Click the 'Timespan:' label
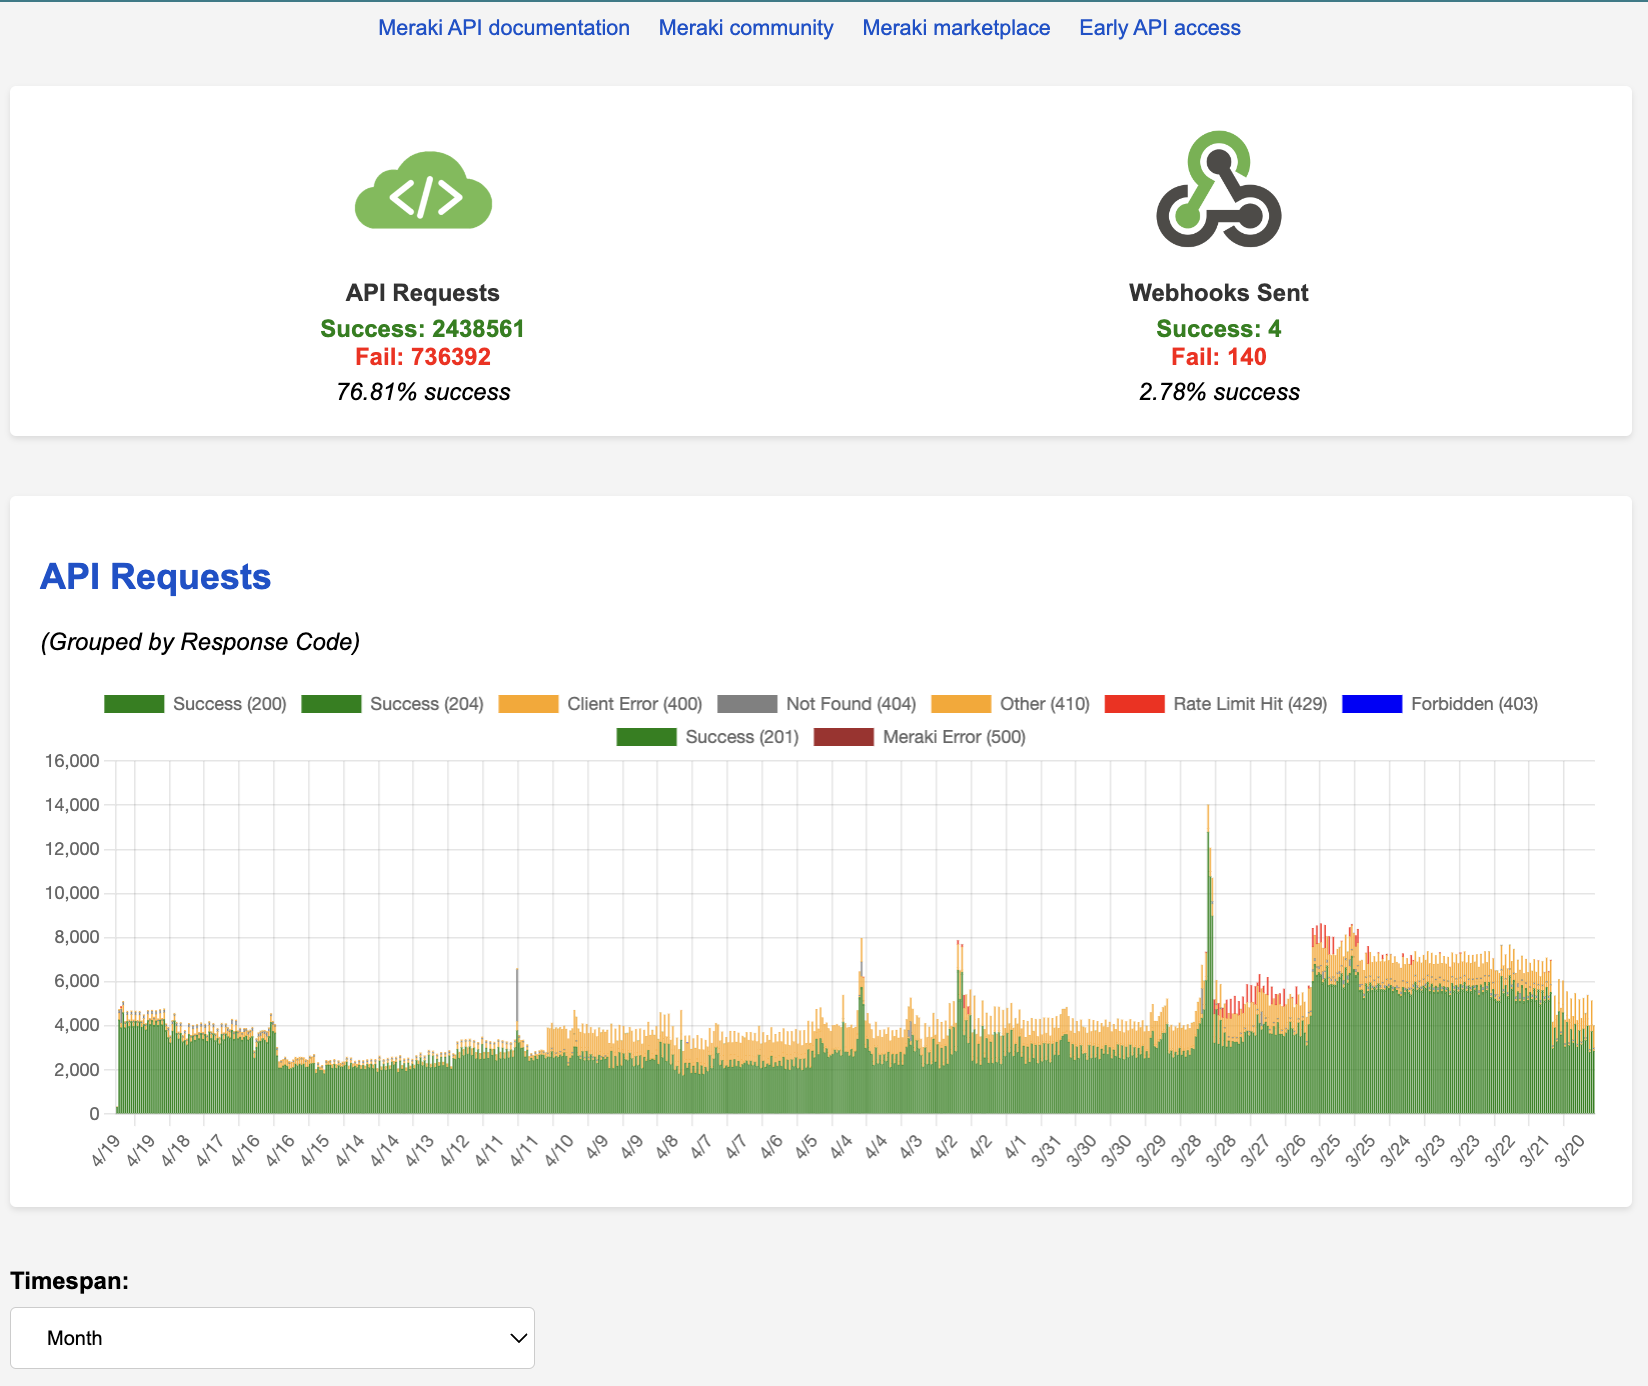 [x=69, y=1281]
